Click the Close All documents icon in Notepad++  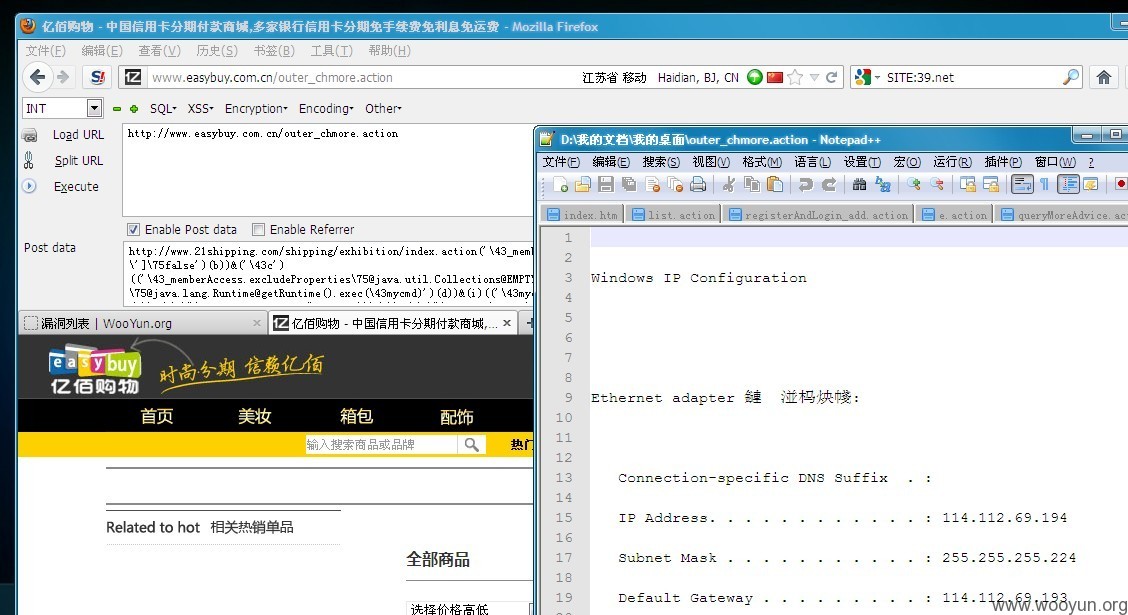[675, 185]
